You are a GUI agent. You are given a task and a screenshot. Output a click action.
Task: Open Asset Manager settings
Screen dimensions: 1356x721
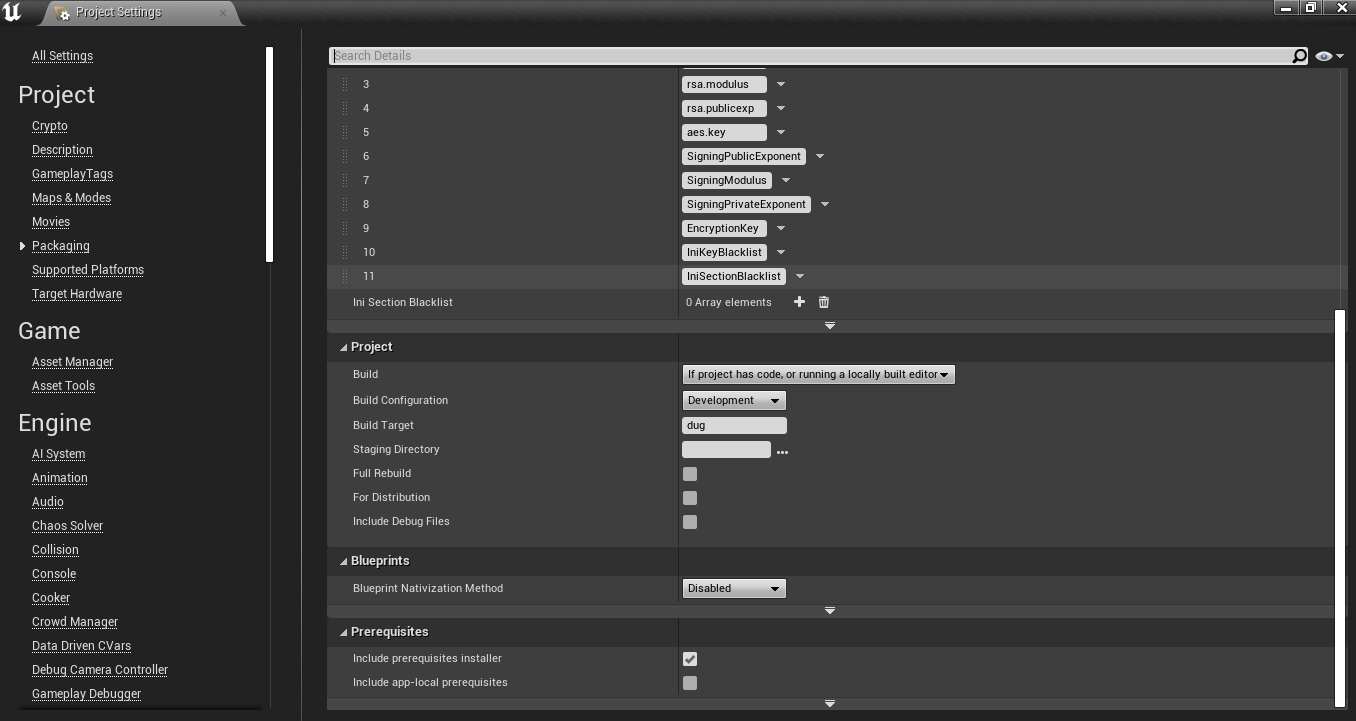72,362
